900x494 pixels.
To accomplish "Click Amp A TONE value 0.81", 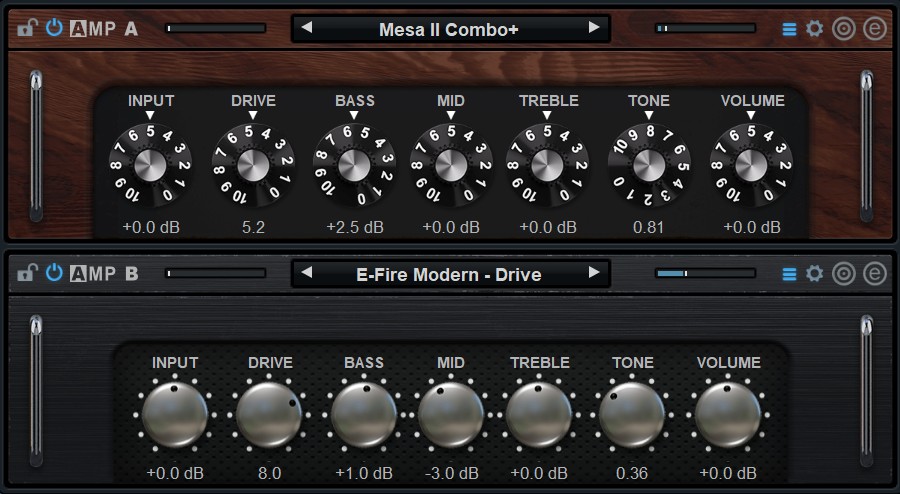I will click(x=648, y=227).
